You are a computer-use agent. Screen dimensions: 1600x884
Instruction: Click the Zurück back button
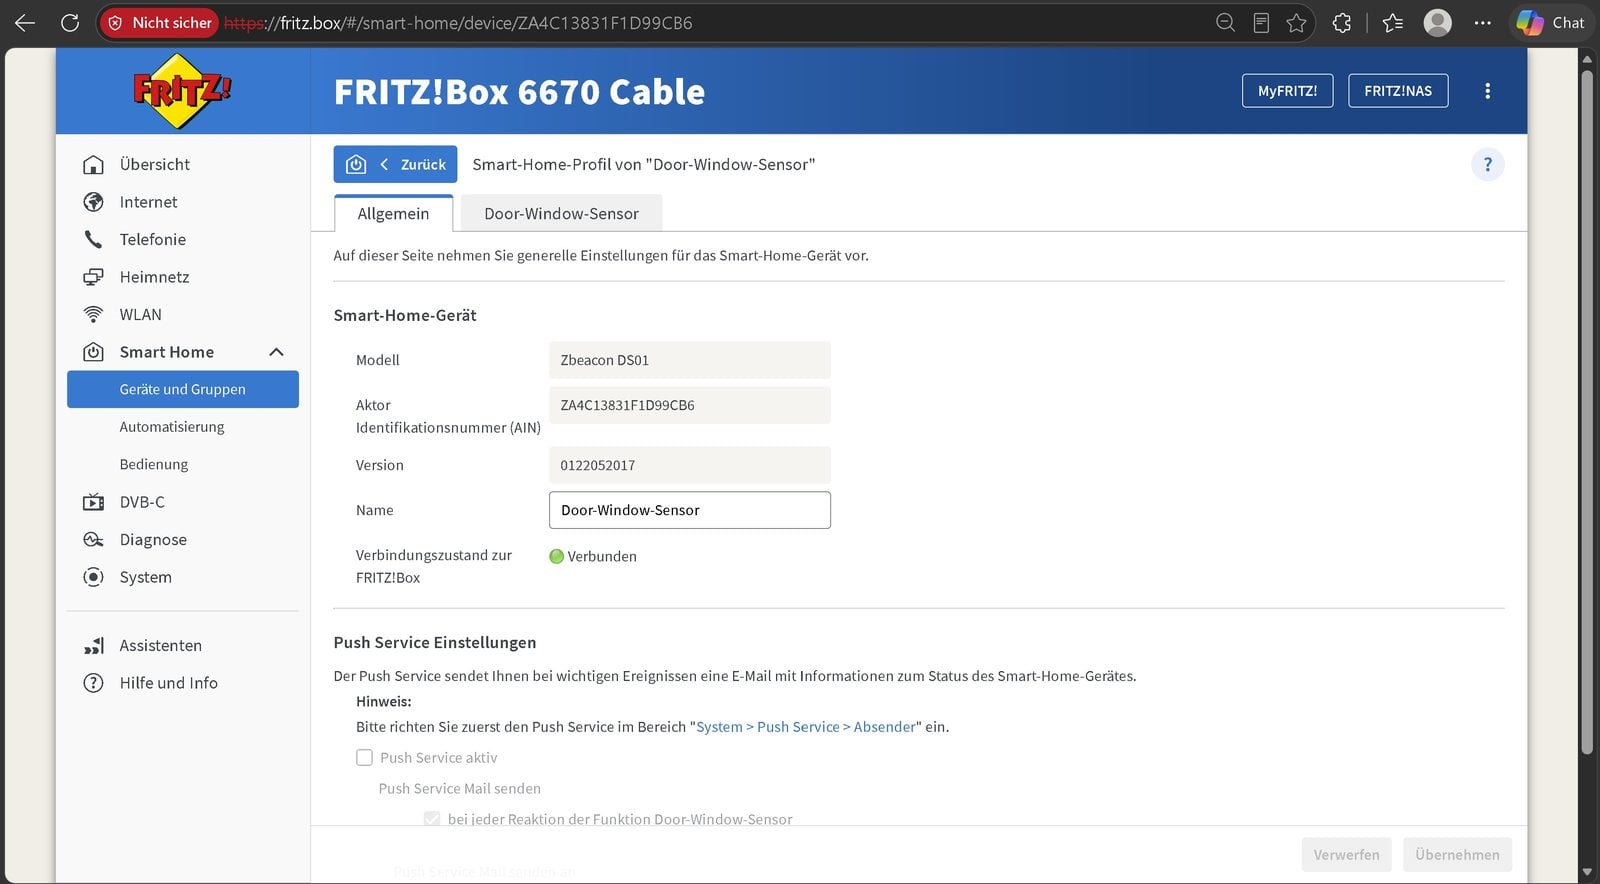[395, 164]
